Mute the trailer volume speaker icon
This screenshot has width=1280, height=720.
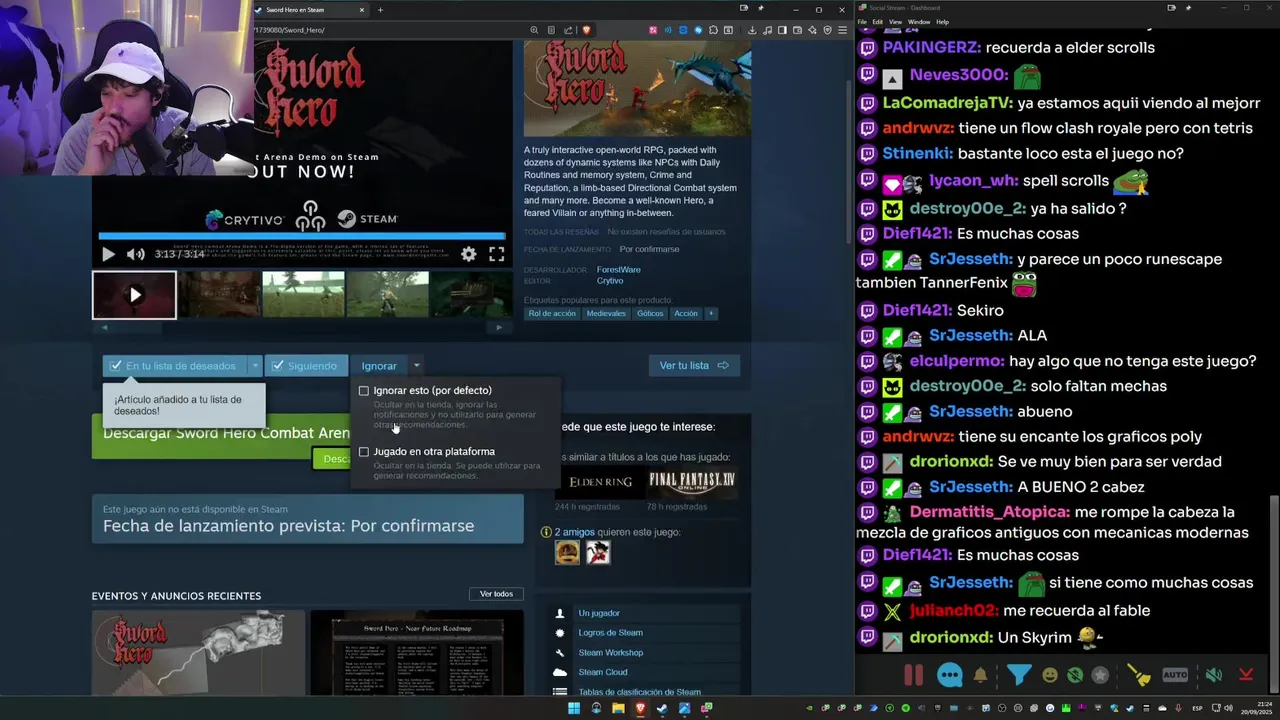(135, 254)
